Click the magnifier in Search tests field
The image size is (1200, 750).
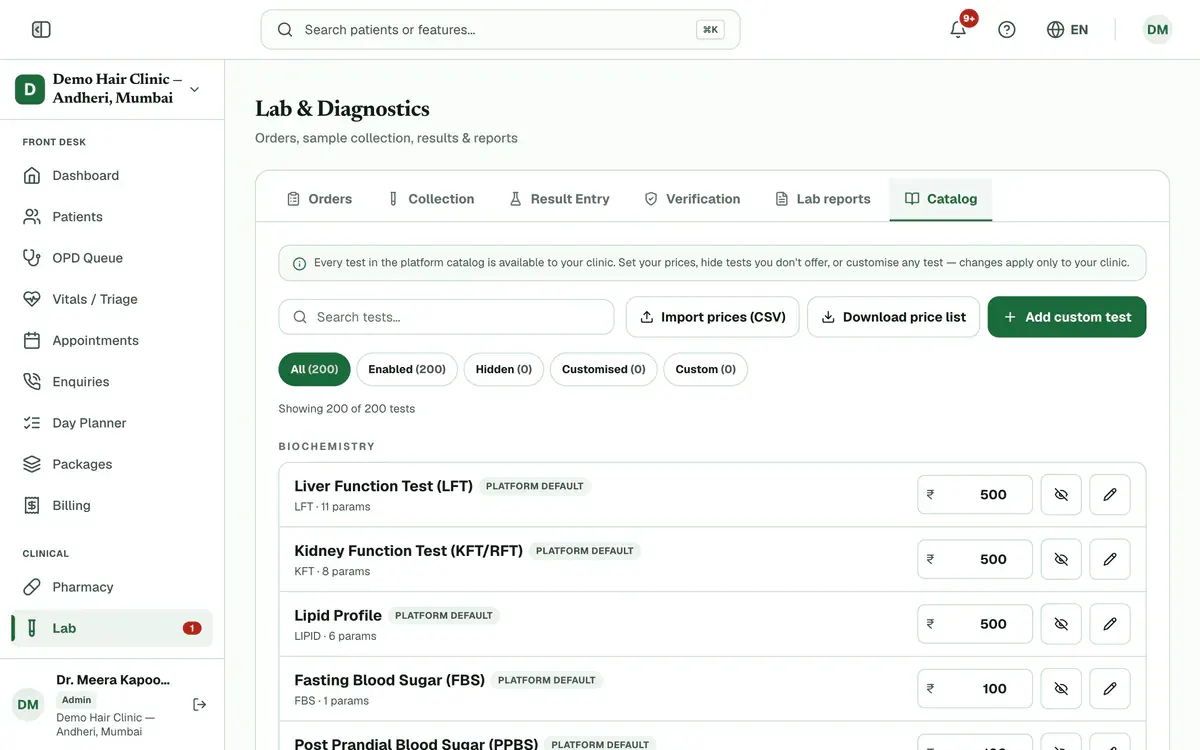300,317
